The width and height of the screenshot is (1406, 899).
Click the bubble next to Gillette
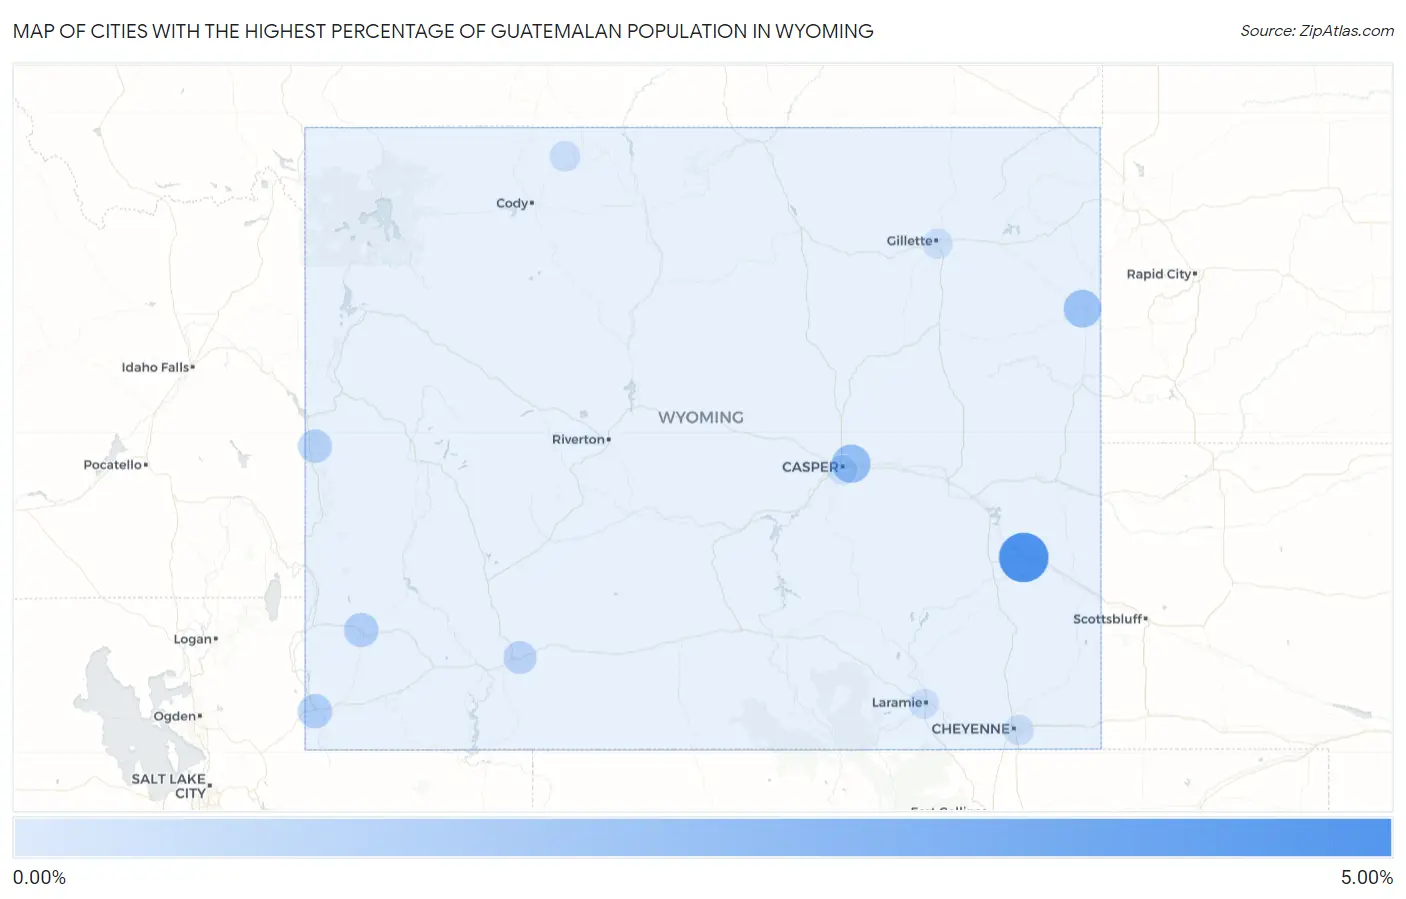(x=937, y=243)
